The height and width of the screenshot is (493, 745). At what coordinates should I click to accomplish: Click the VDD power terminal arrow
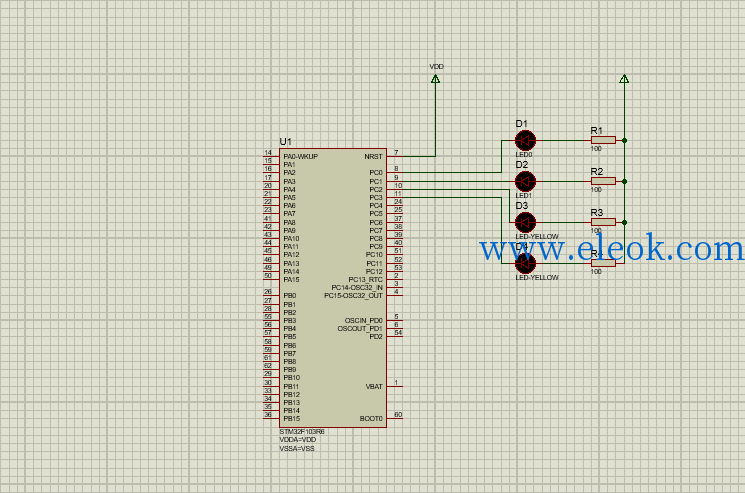435,79
